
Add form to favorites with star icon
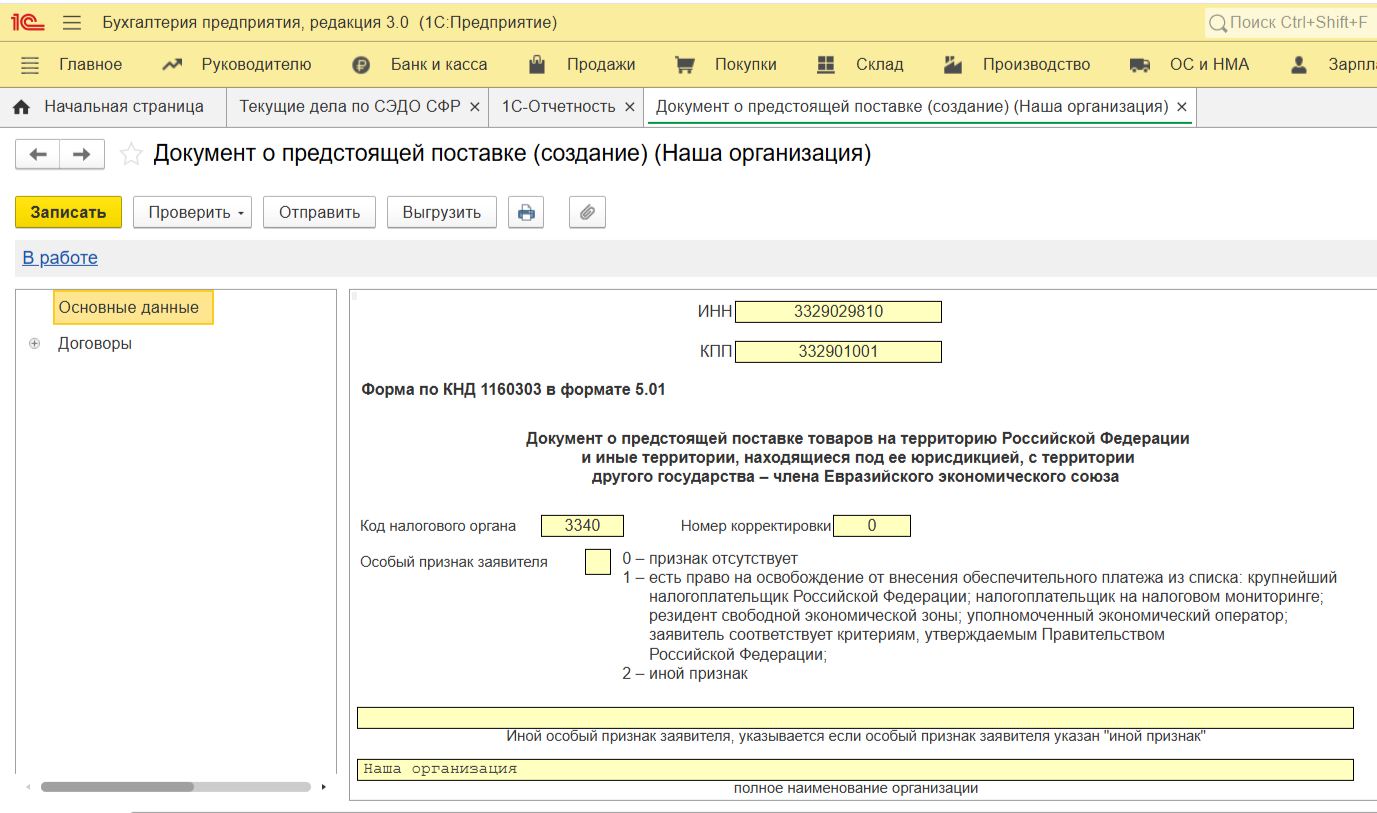point(131,154)
